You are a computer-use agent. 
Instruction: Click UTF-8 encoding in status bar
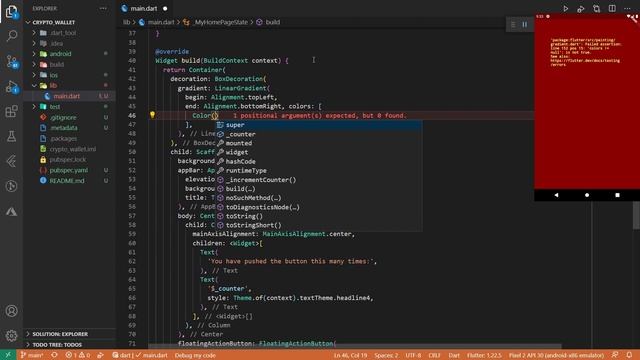coord(413,355)
